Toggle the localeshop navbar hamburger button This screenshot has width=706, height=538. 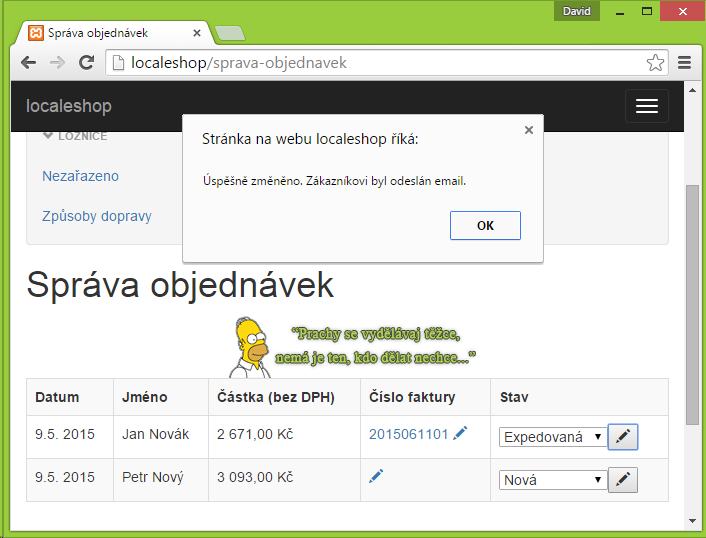tap(647, 106)
